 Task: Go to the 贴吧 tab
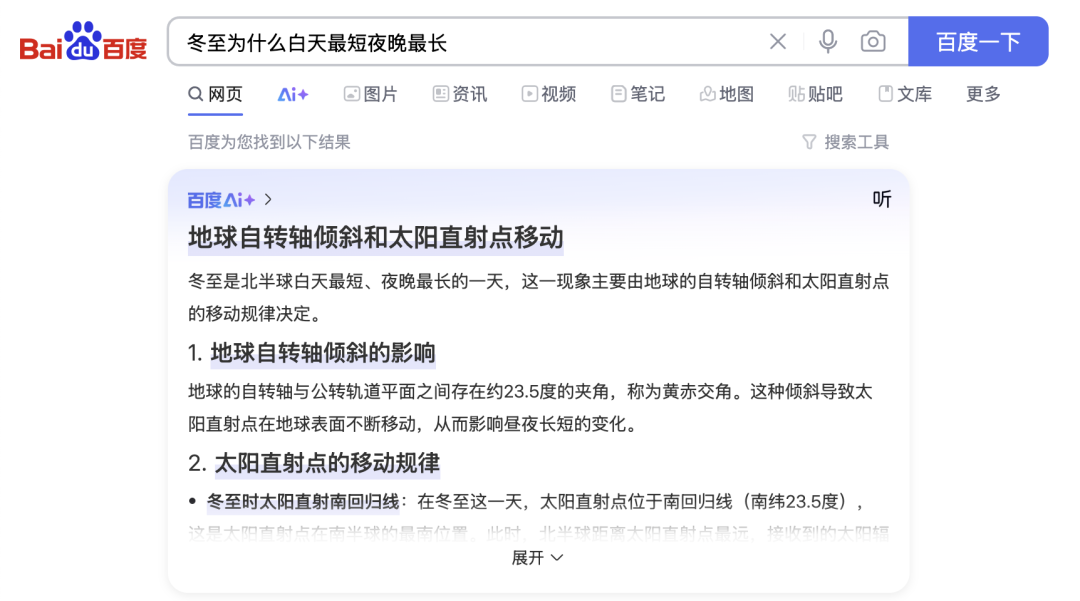pos(816,94)
